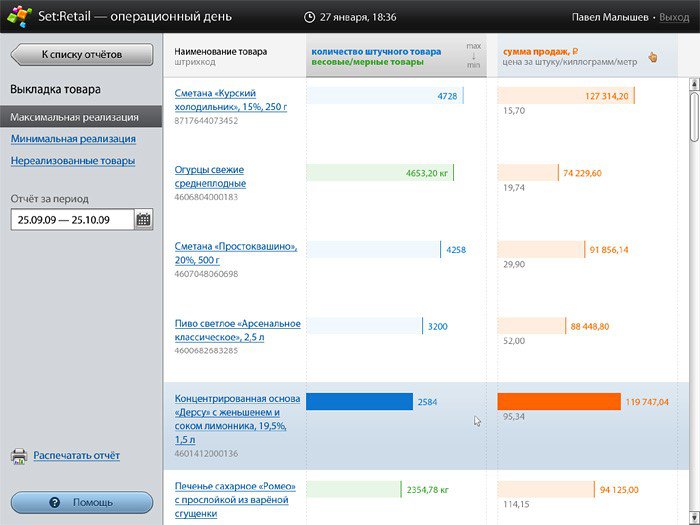Image resolution: width=700 pixels, height=525 pixels.
Task: Open the Минимальная реализация report
Action: click(x=73, y=139)
